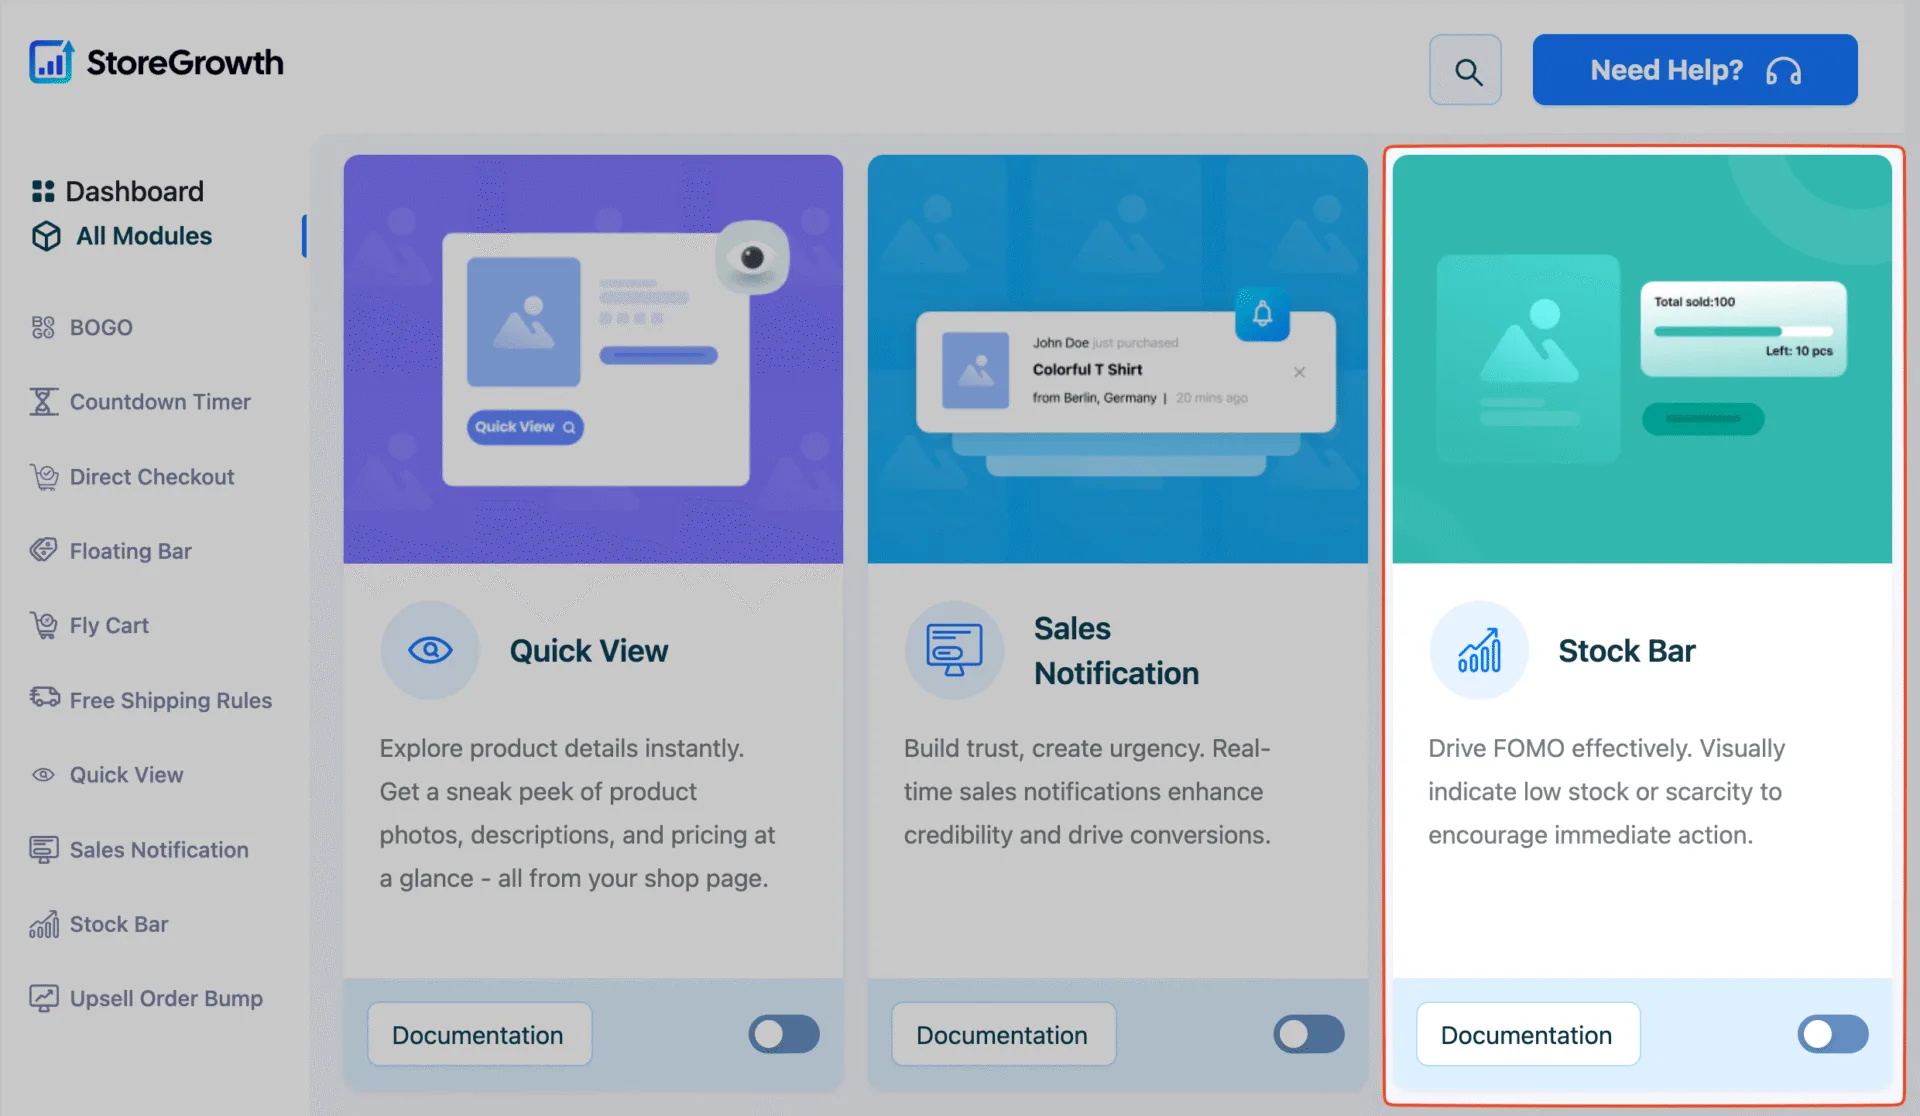
Task: Open Documentation for Quick View card
Action: click(479, 1034)
